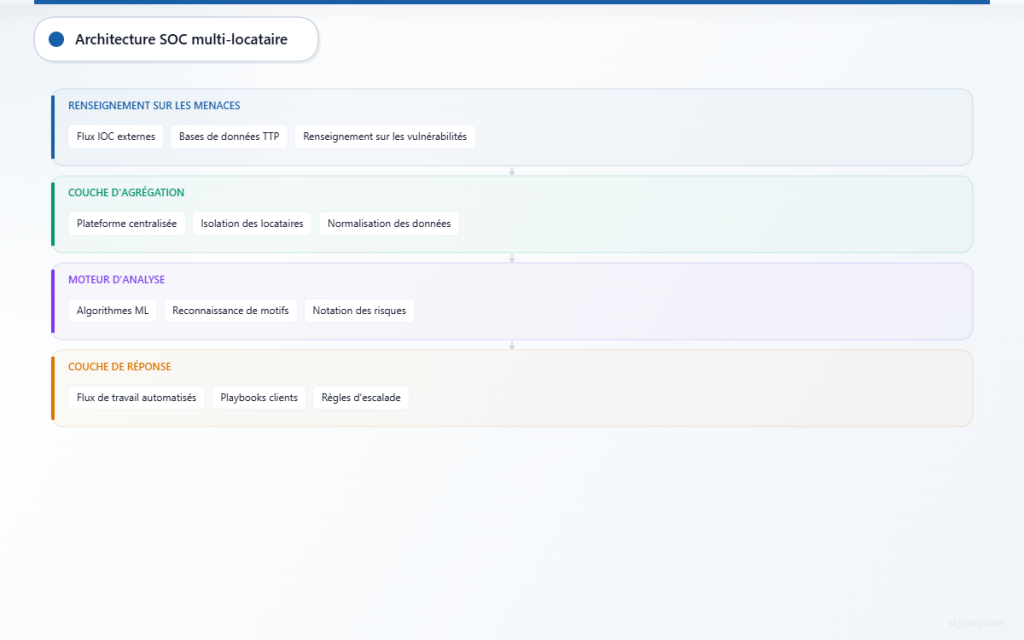Click Renseignement sur les vulnérabilités chip
This screenshot has height=640, width=1024.
pos(385,137)
